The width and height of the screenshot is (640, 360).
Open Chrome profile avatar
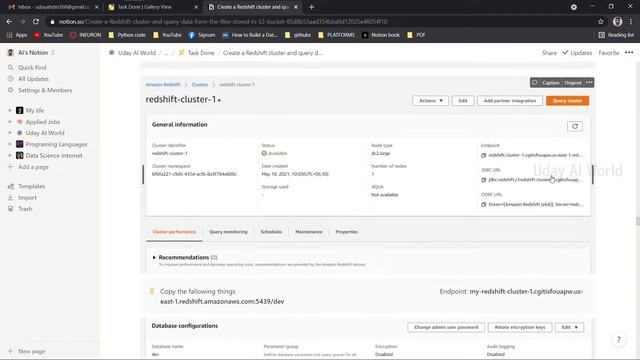click(618, 22)
